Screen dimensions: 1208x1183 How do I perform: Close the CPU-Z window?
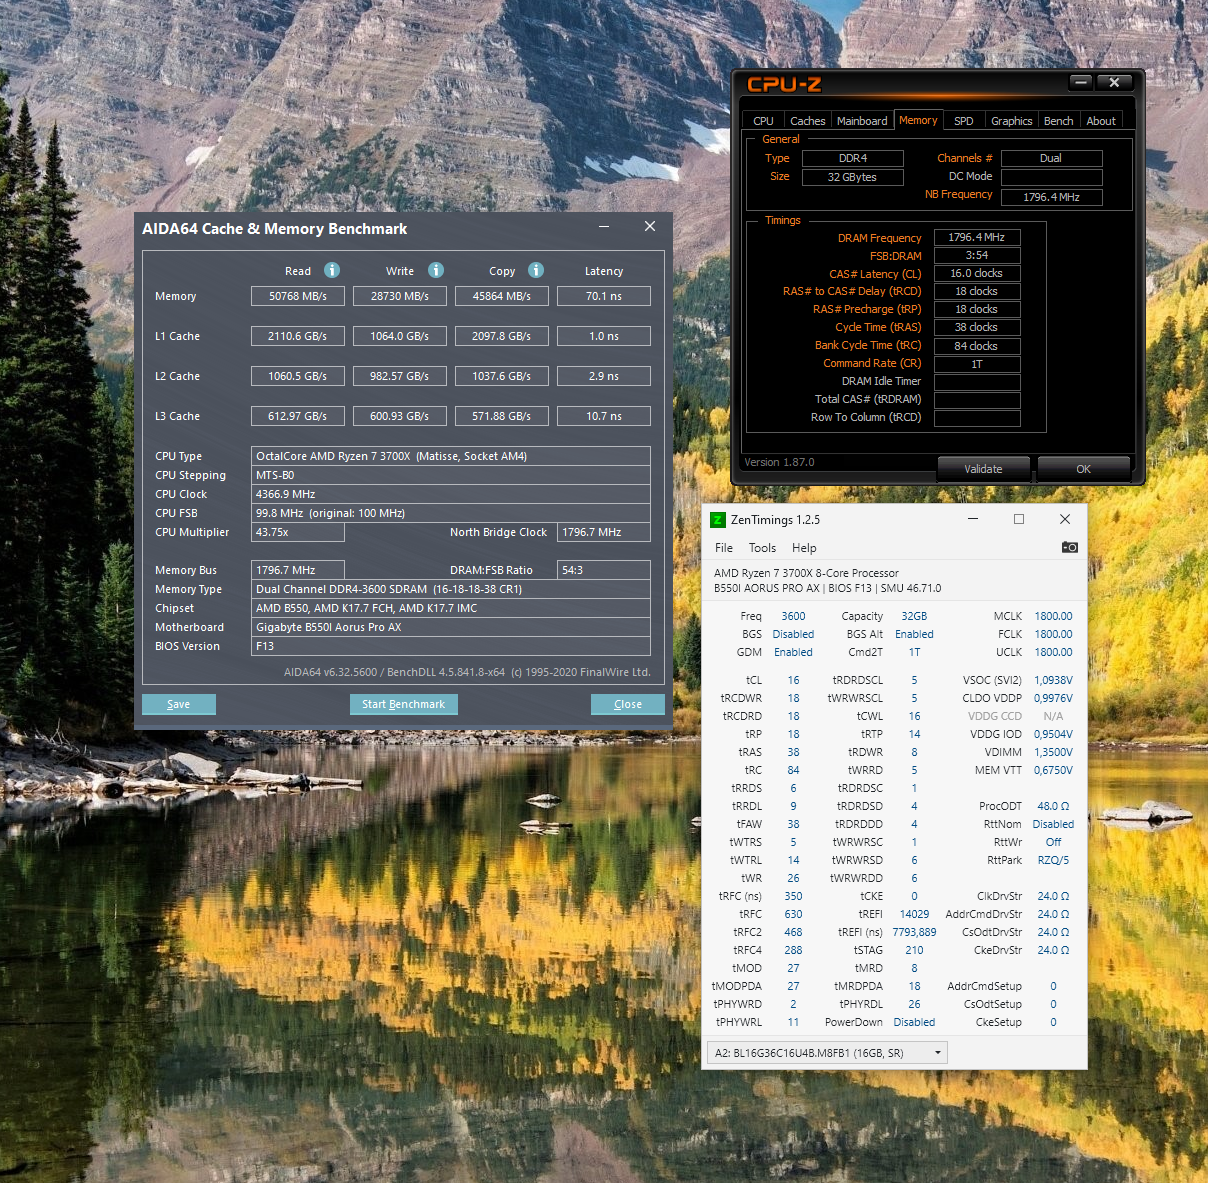tap(1114, 82)
